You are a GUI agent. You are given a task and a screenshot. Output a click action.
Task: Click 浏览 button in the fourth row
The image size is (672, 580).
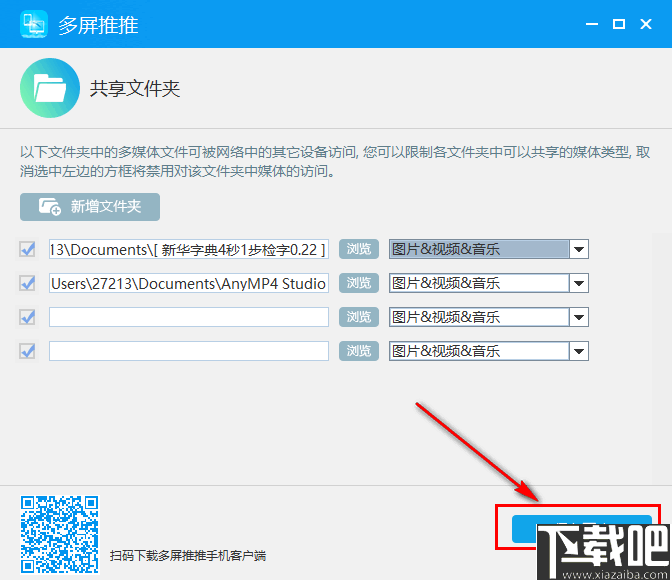359,351
